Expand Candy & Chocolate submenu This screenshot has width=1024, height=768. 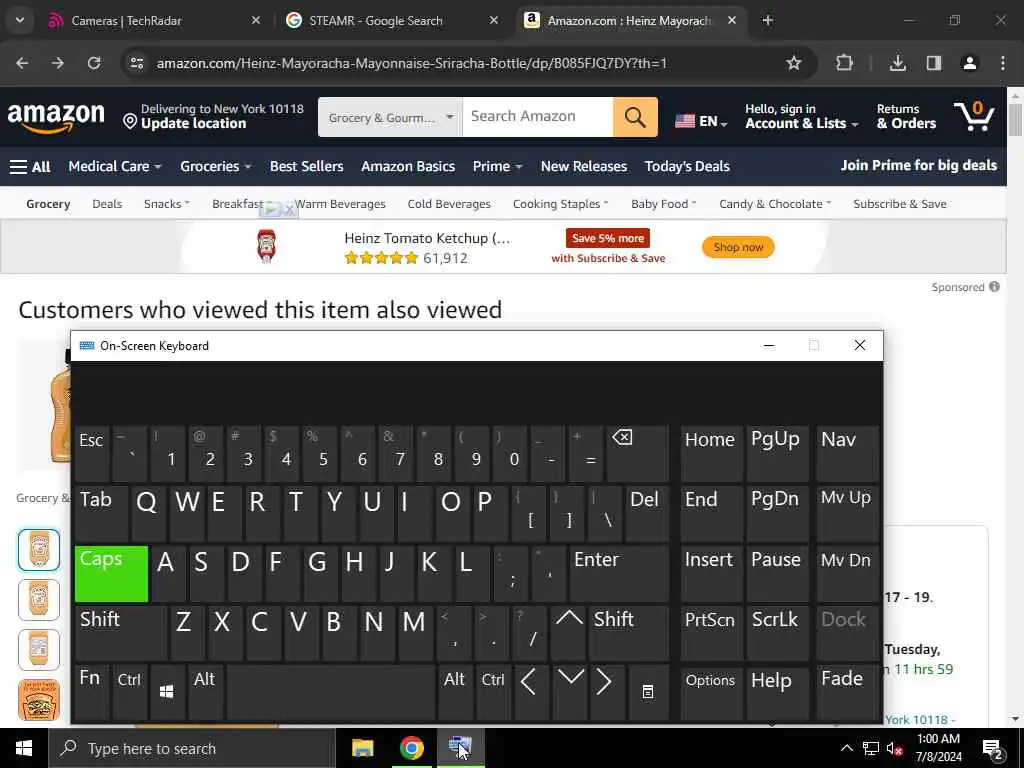(x=775, y=204)
